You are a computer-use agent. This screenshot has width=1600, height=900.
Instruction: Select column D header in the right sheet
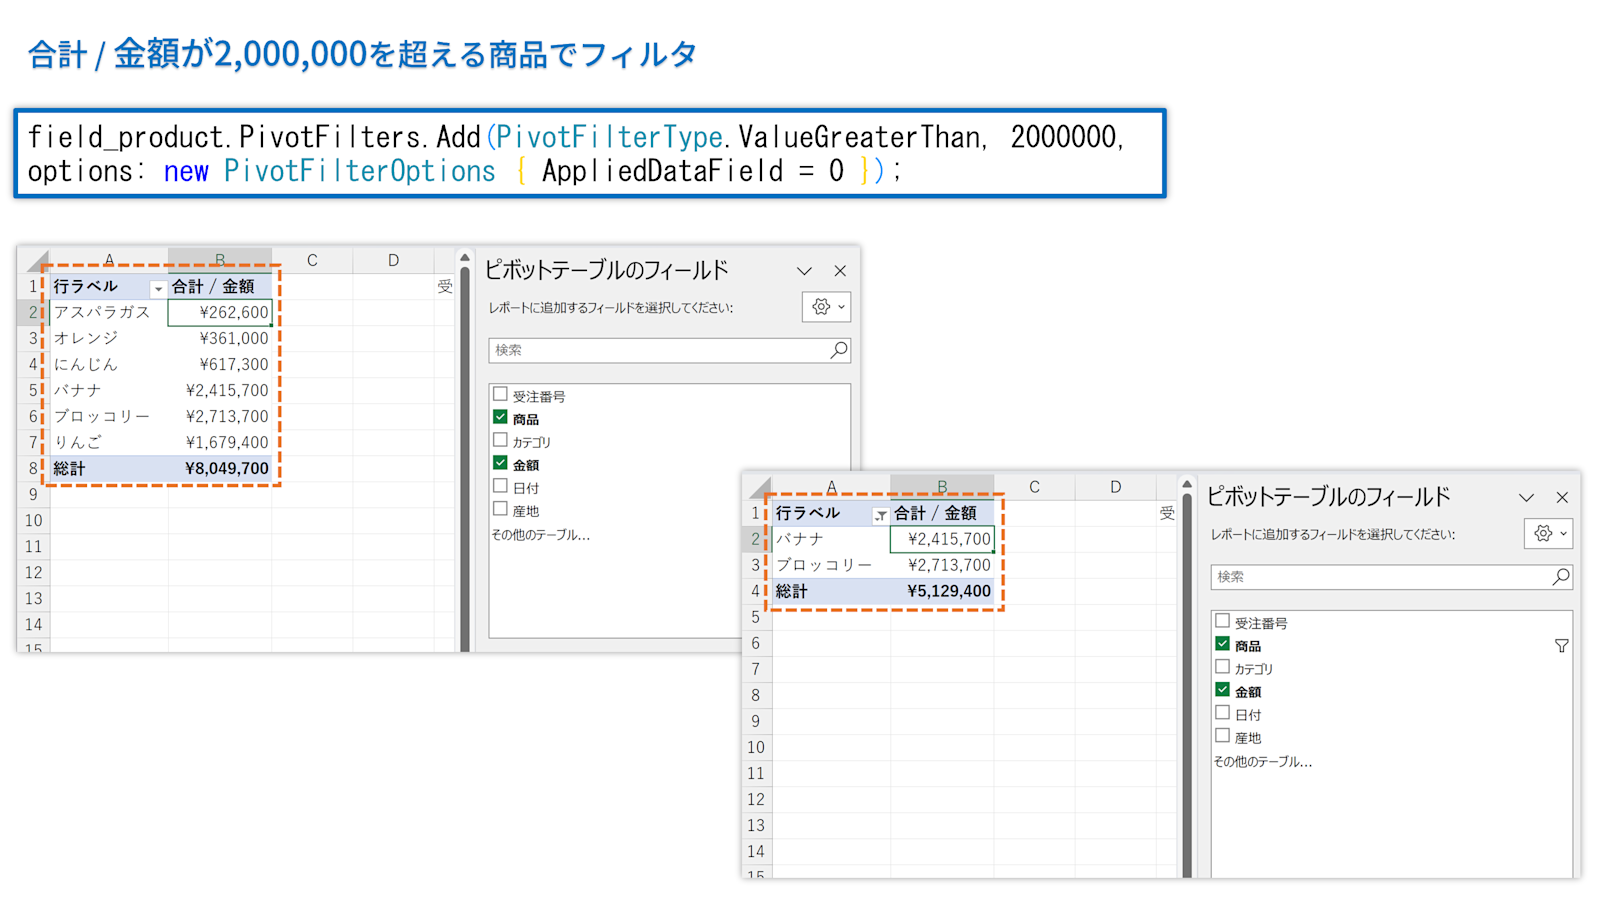click(1115, 488)
